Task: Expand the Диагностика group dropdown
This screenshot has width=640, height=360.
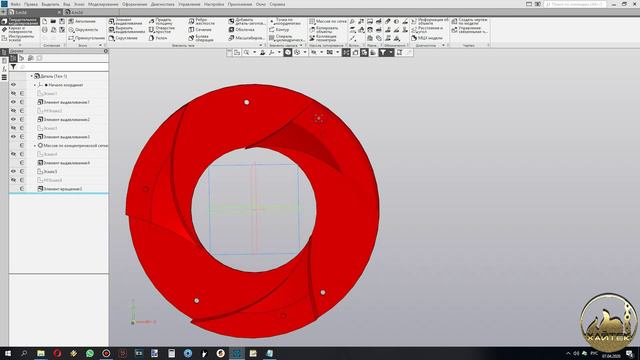Action: click(443, 45)
